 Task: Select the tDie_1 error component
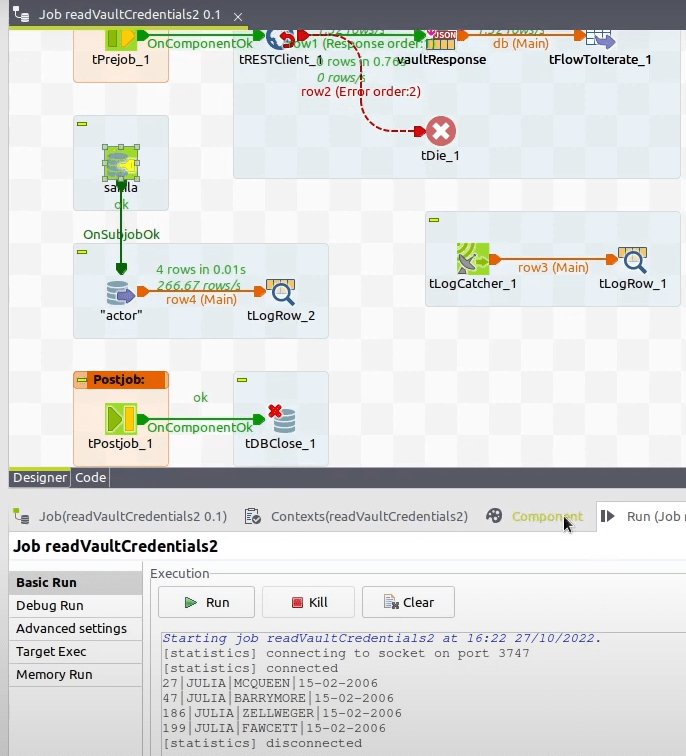click(x=441, y=131)
